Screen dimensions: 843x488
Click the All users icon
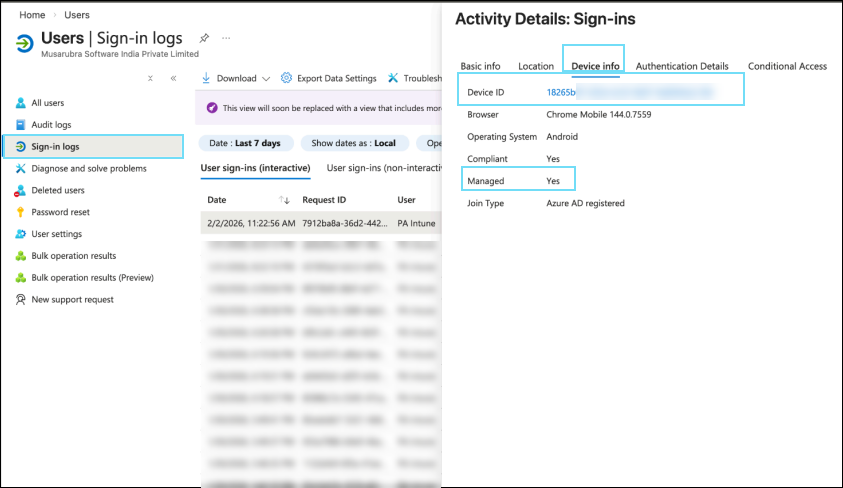pyautogui.click(x=20, y=103)
